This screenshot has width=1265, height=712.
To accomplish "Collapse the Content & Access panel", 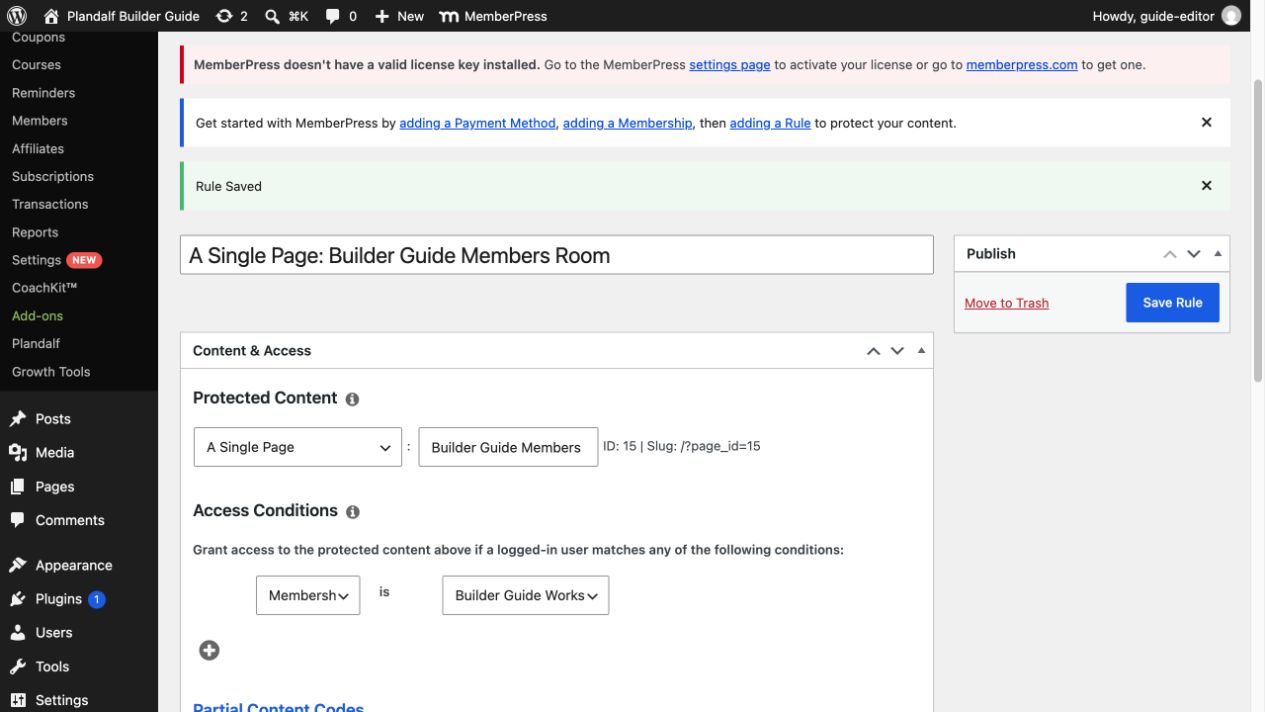I will [x=921, y=351].
